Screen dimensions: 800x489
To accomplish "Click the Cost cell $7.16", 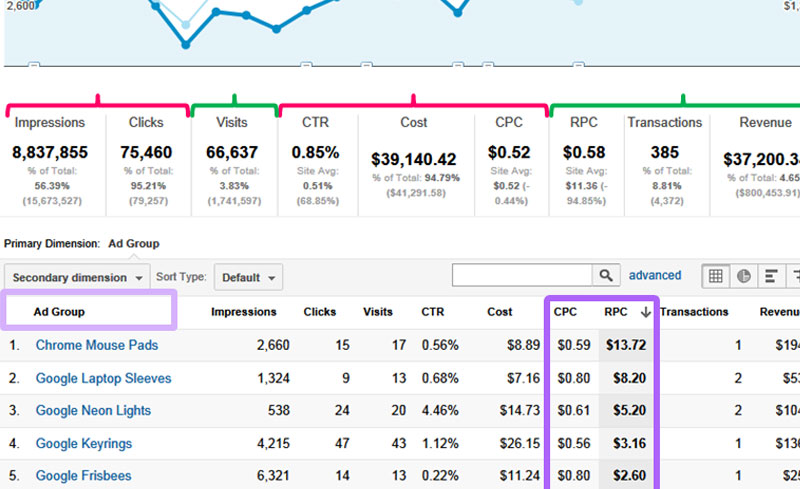I will point(523,378).
